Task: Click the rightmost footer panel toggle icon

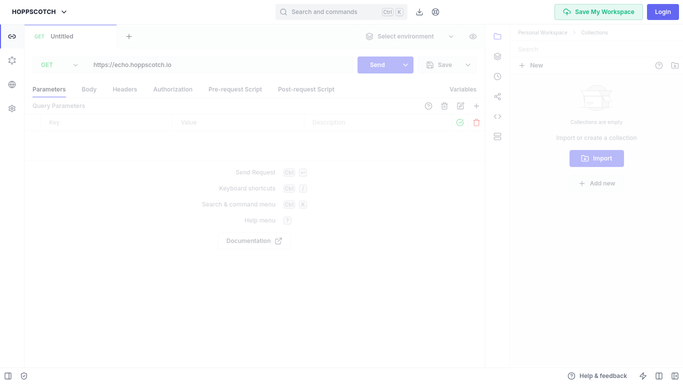Action: tap(675, 376)
